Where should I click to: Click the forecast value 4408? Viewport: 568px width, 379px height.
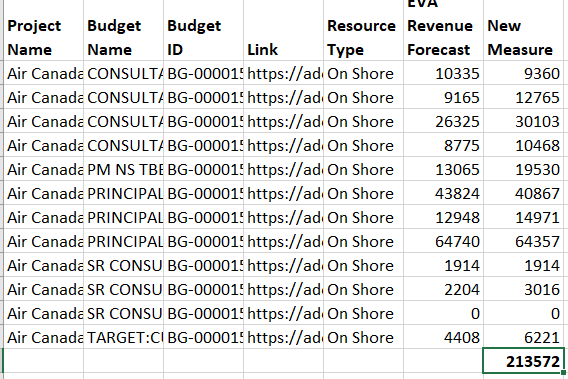444,337
